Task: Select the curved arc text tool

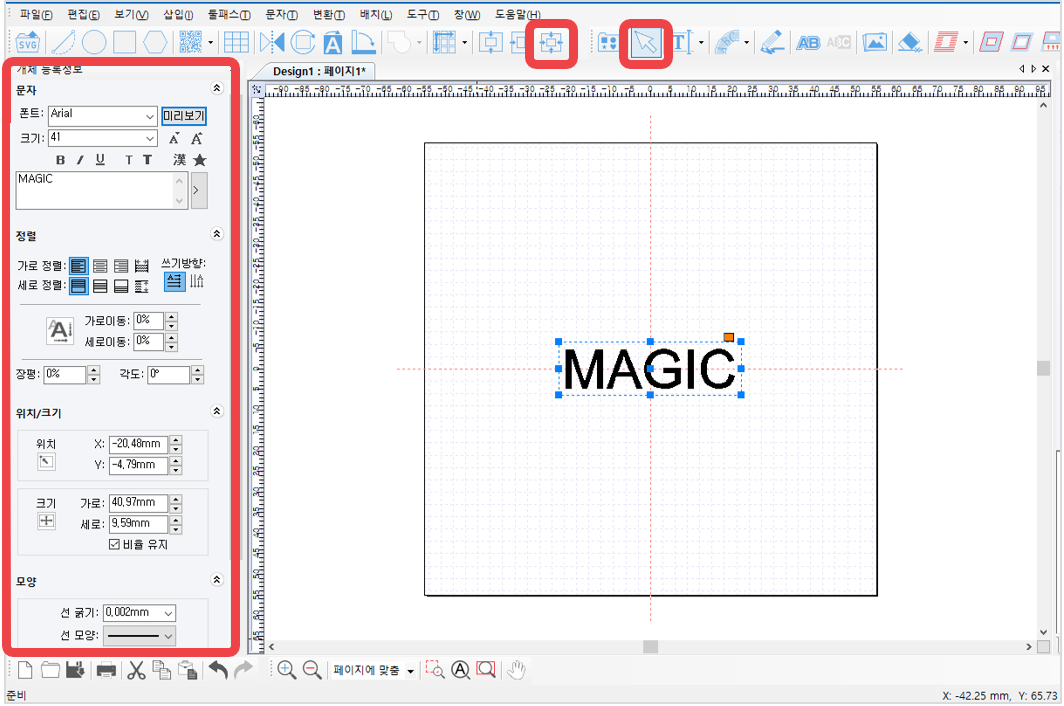Action: 728,42
